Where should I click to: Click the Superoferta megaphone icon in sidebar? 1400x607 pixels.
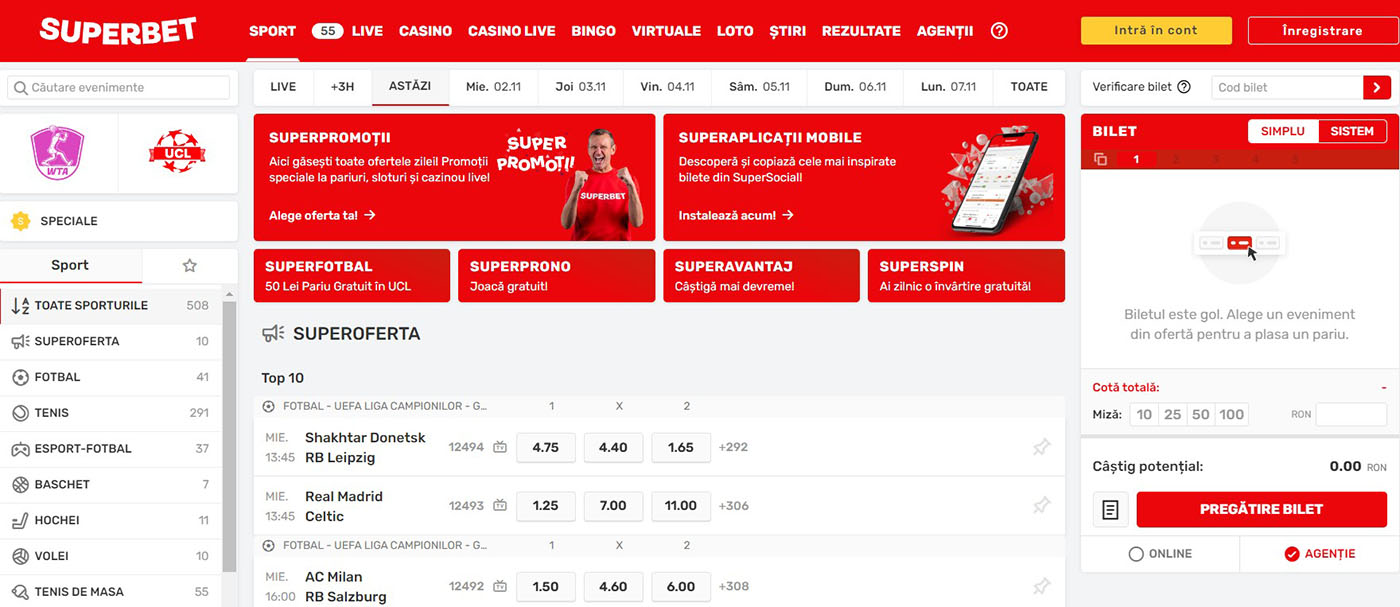(20, 342)
